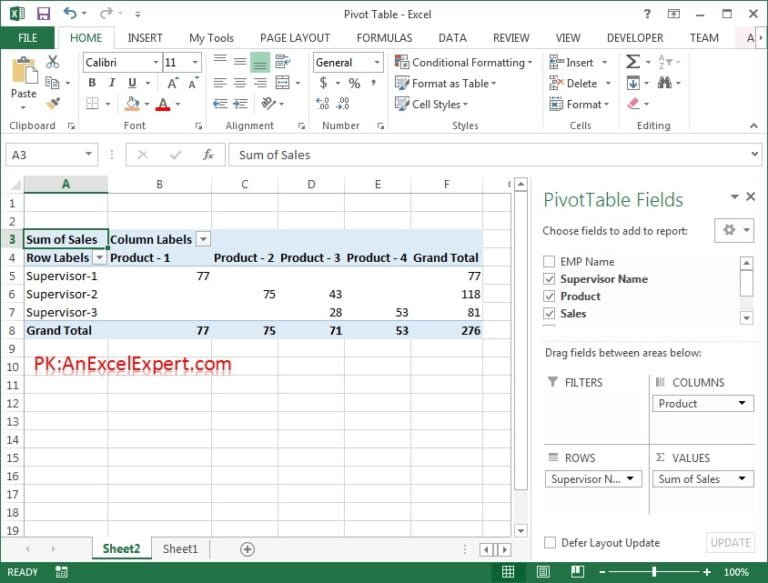The width and height of the screenshot is (768, 583).
Task: Click the Name Box showing A3
Action: 51,155
